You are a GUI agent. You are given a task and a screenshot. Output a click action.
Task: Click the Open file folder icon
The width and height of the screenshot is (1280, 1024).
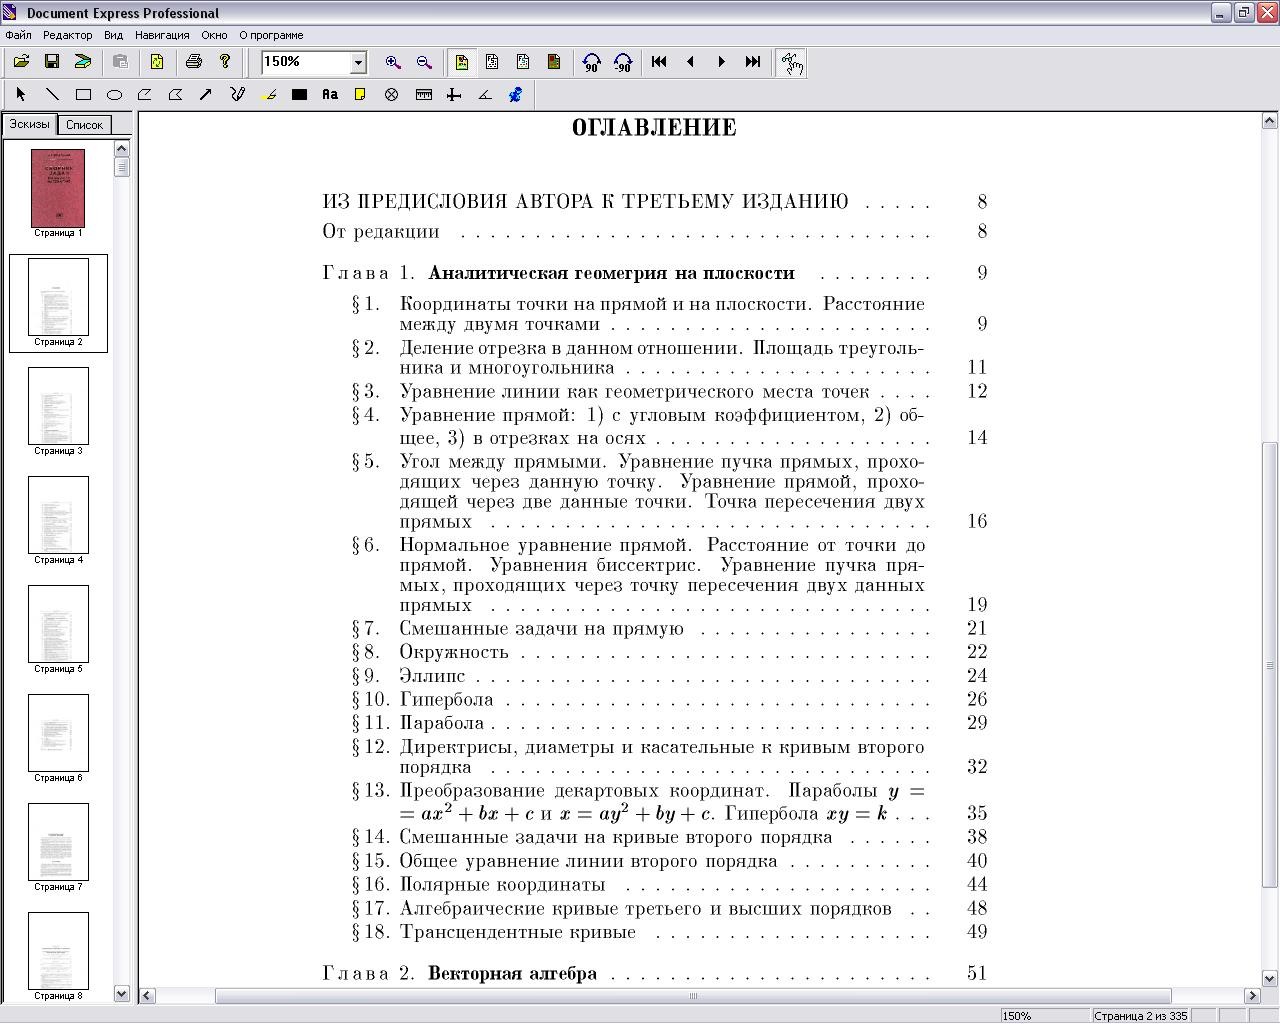coord(21,62)
